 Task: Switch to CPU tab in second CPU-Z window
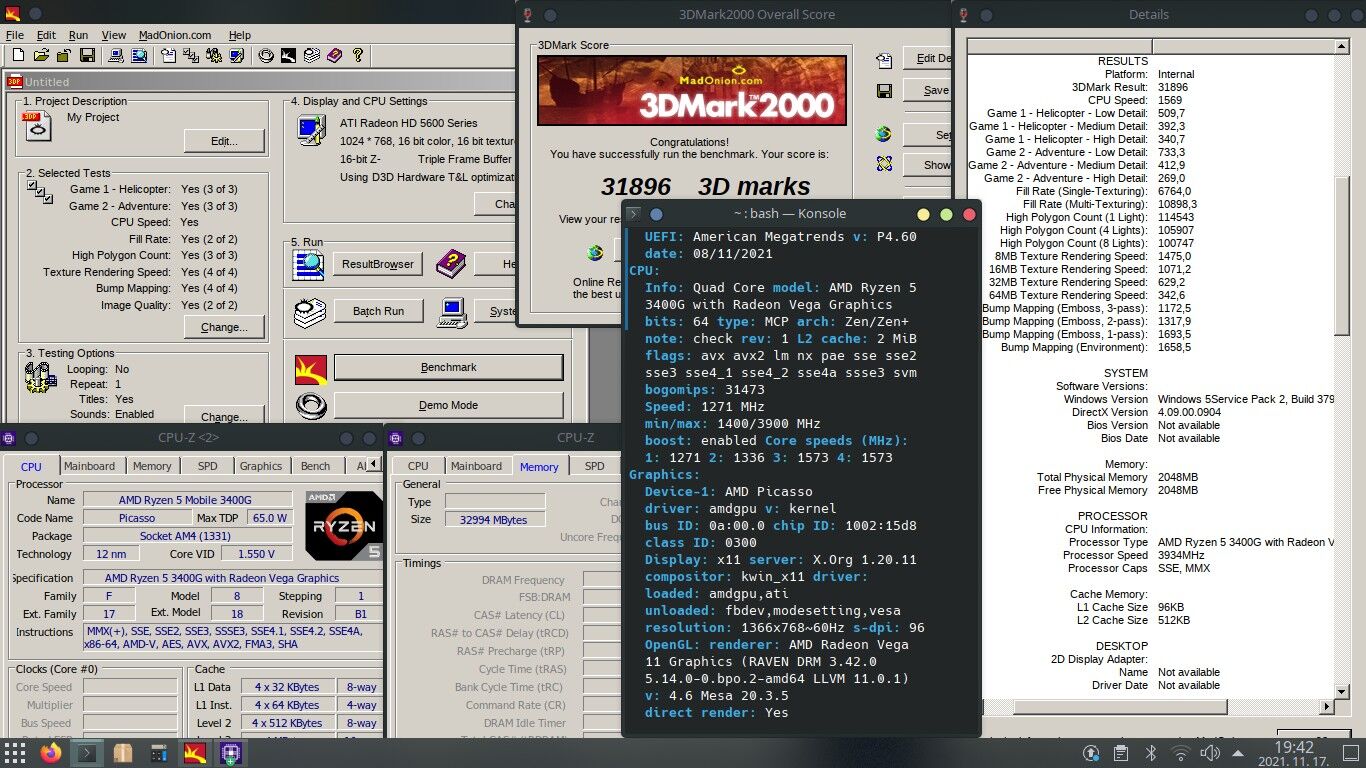pyautogui.click(x=418, y=466)
